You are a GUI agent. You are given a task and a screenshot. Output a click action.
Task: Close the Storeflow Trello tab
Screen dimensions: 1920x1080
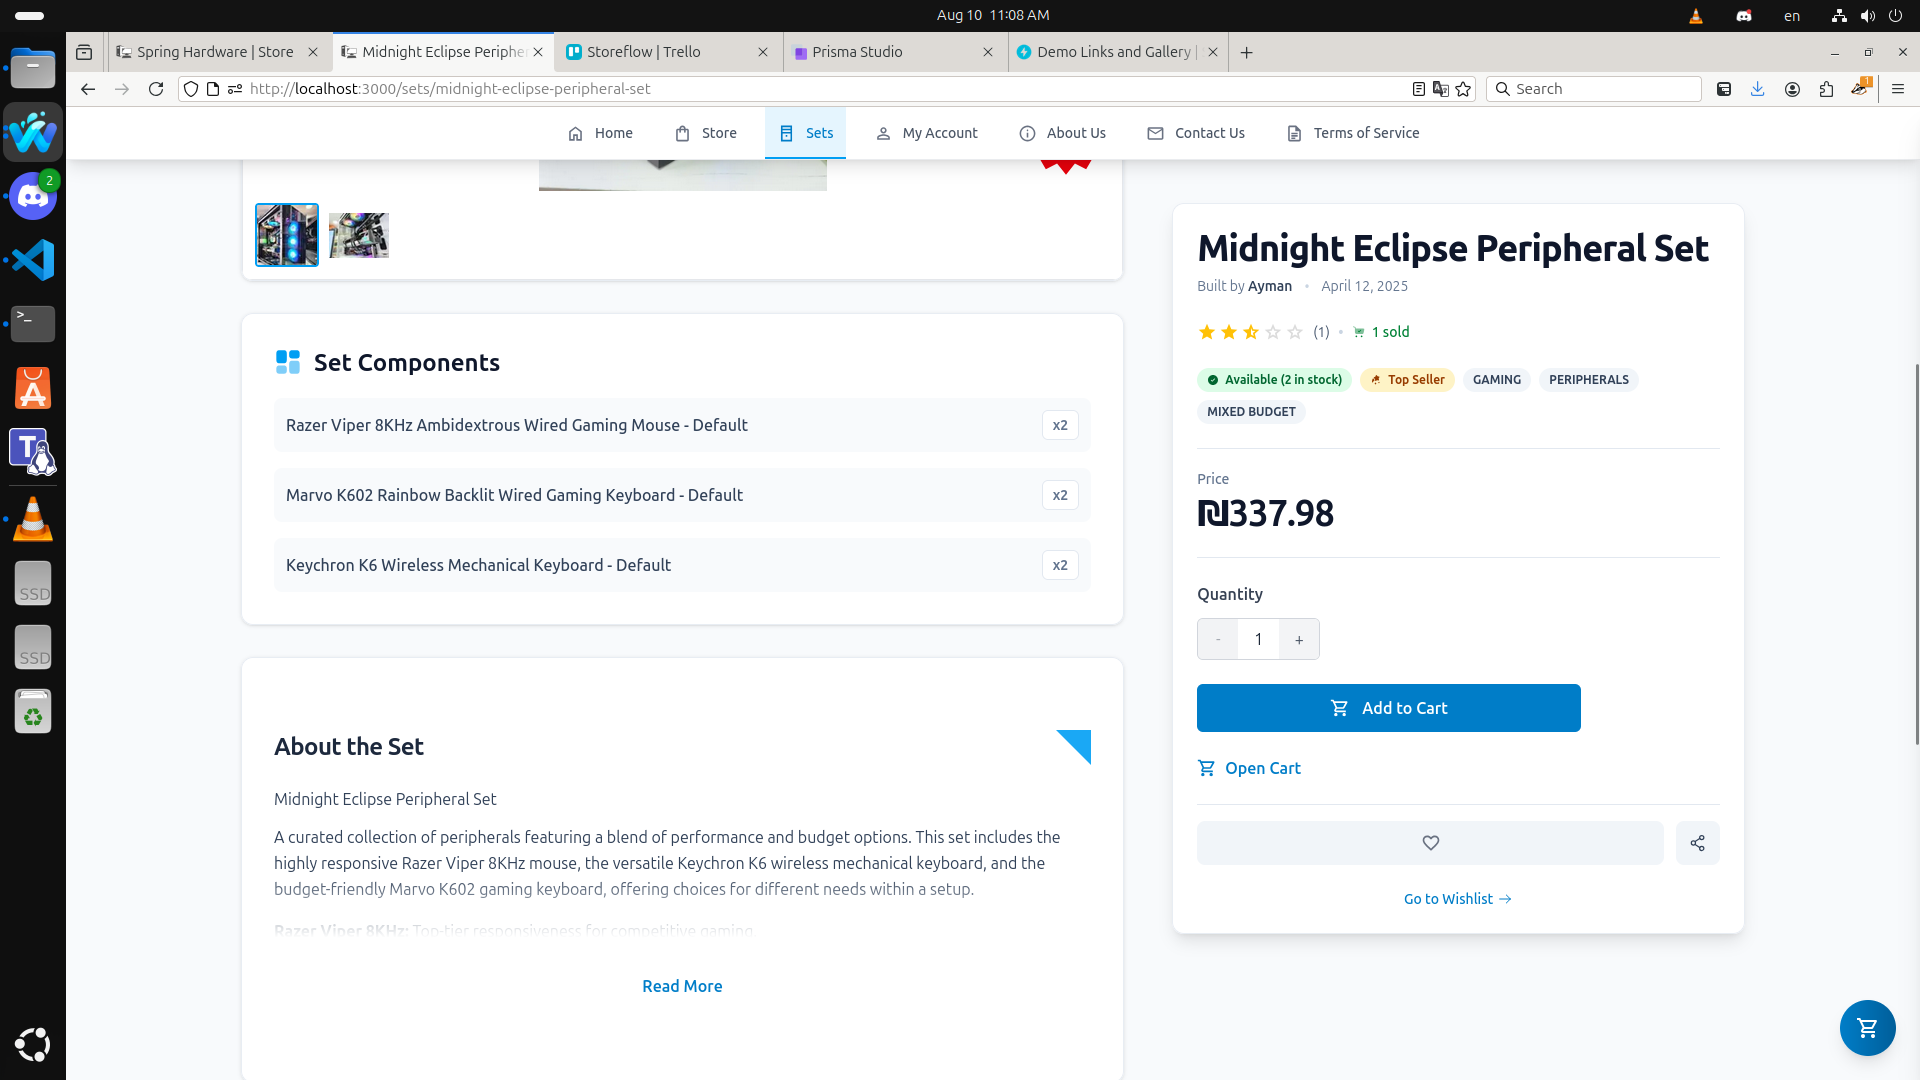tap(763, 52)
